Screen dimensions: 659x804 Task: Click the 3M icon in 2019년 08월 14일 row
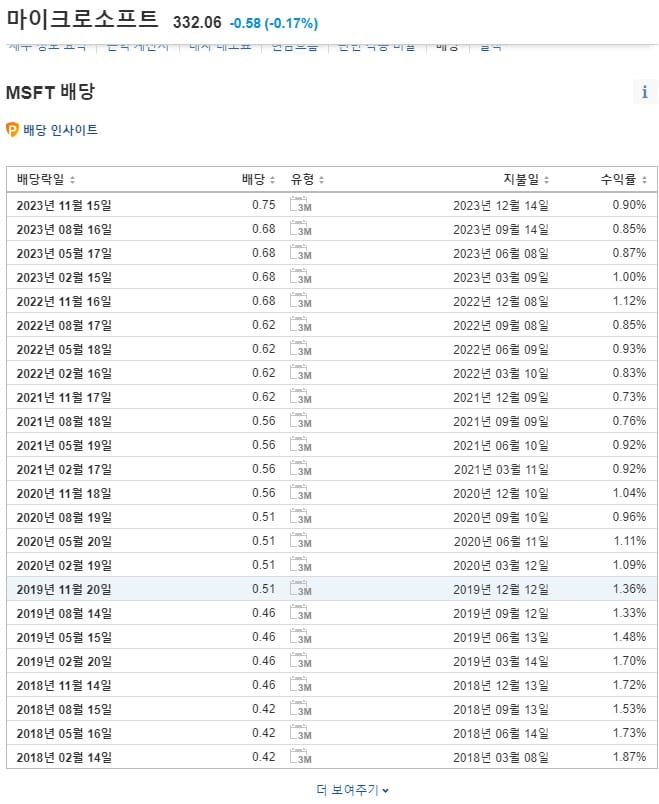[x=301, y=613]
